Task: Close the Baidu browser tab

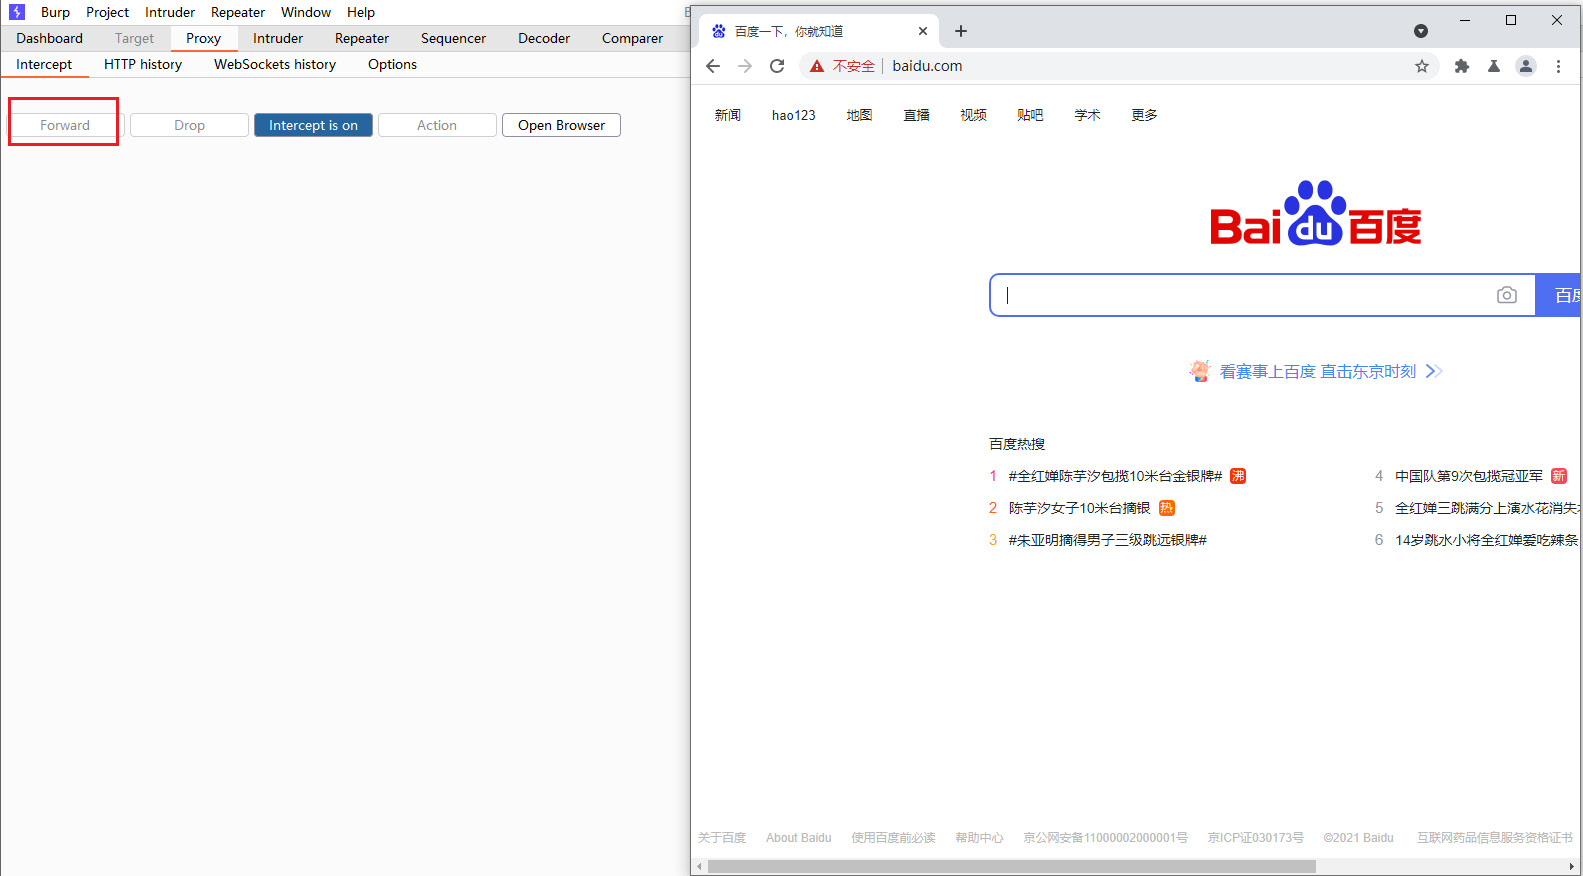Action: pyautogui.click(x=923, y=31)
